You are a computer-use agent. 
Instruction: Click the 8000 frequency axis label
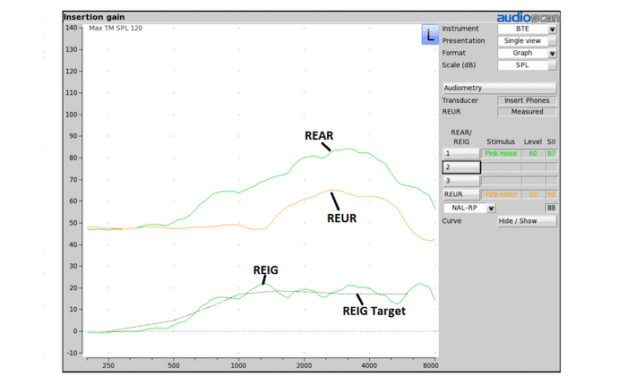pyautogui.click(x=430, y=366)
